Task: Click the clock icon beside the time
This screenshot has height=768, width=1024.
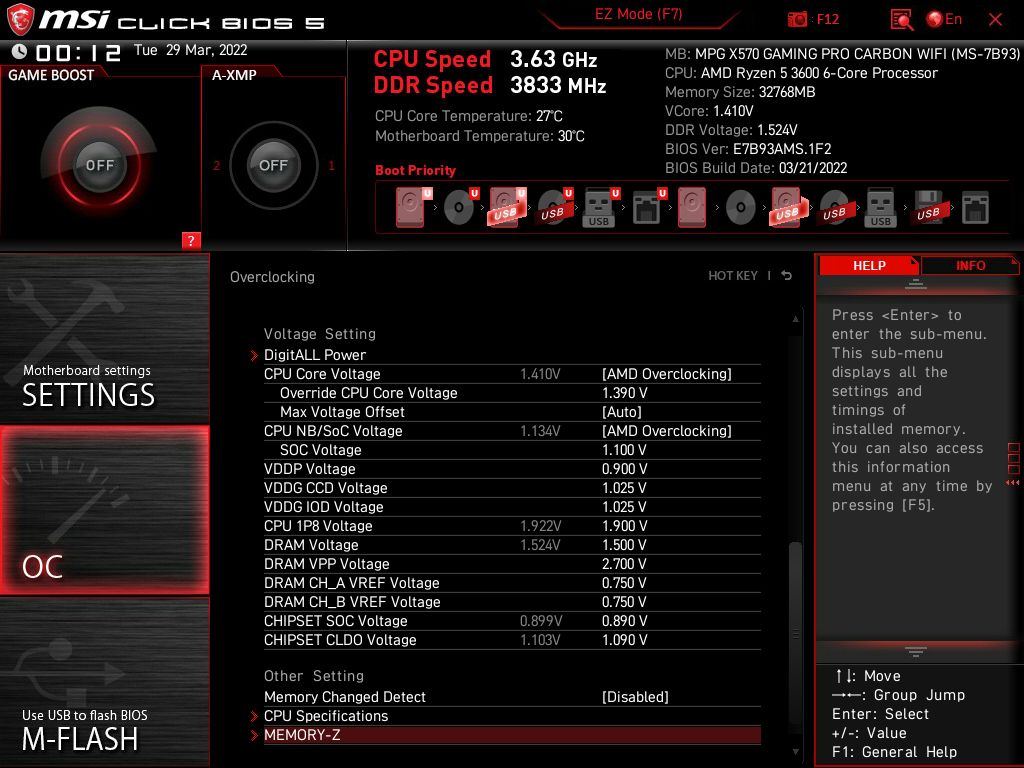Action: (x=20, y=51)
